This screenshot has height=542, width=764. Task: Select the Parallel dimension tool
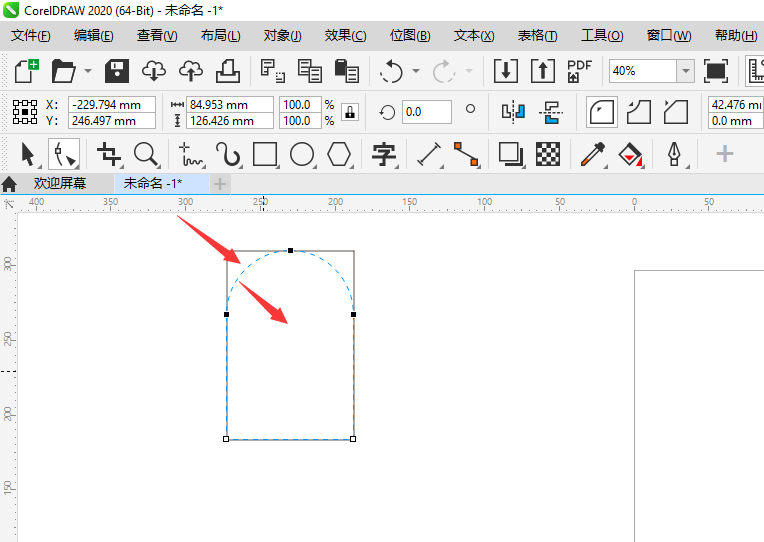pos(429,155)
